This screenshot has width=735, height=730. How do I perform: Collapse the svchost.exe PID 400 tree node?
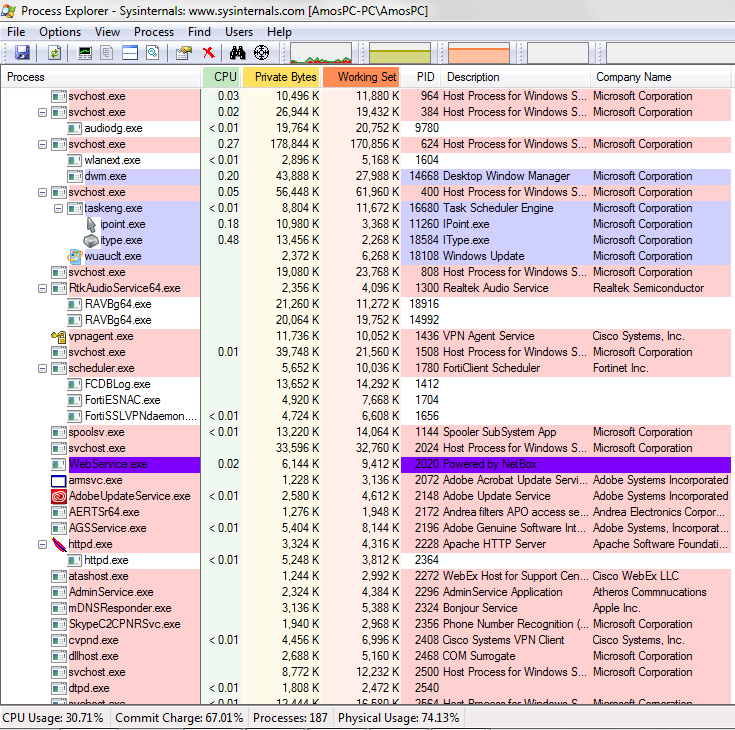pyautogui.click(x=43, y=192)
